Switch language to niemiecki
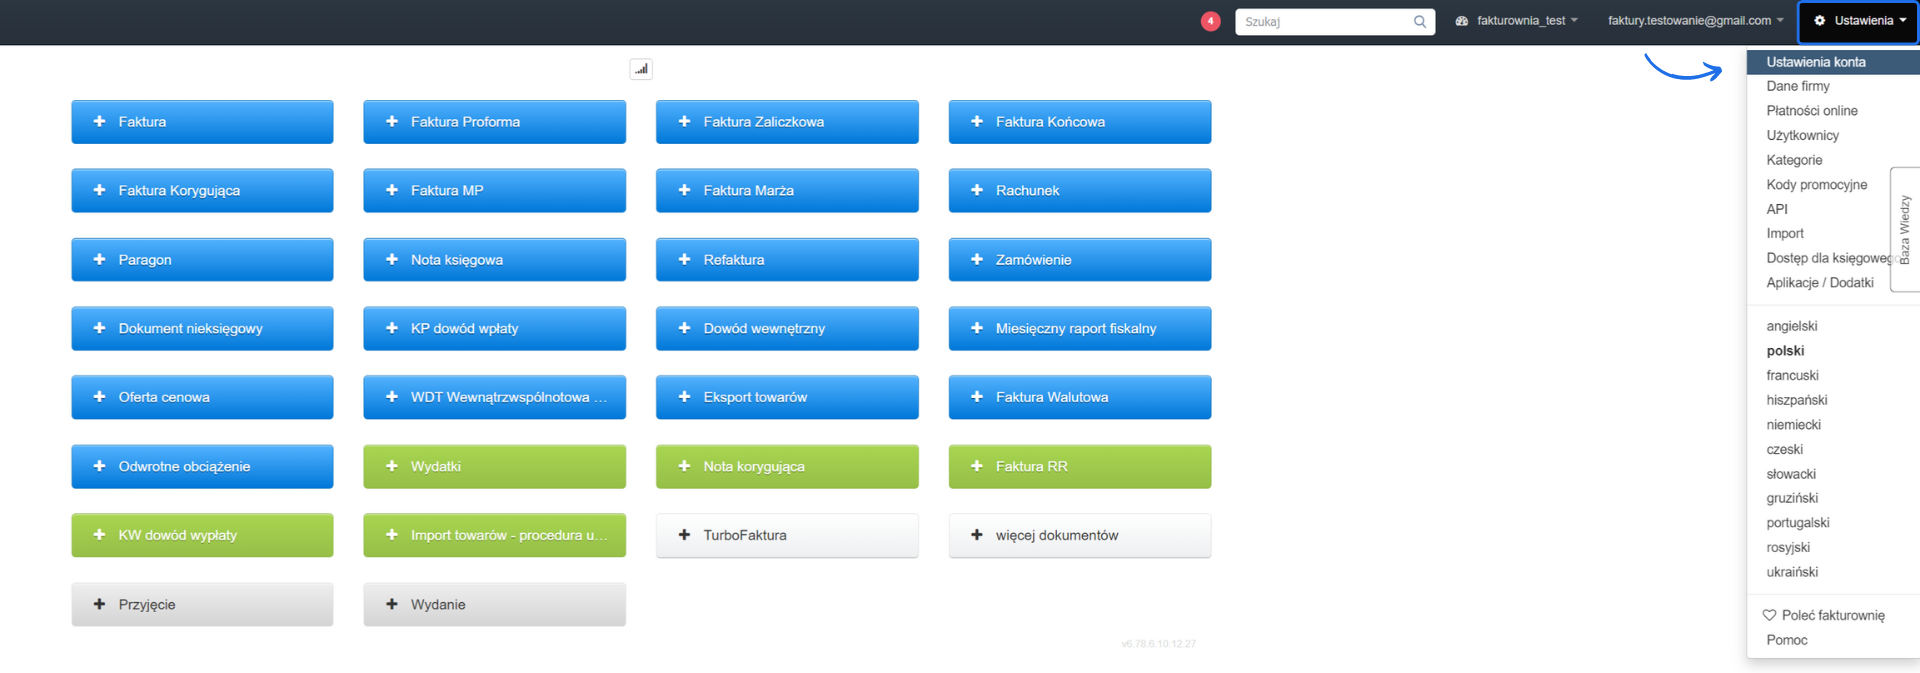The height and width of the screenshot is (673, 1920). (1793, 424)
